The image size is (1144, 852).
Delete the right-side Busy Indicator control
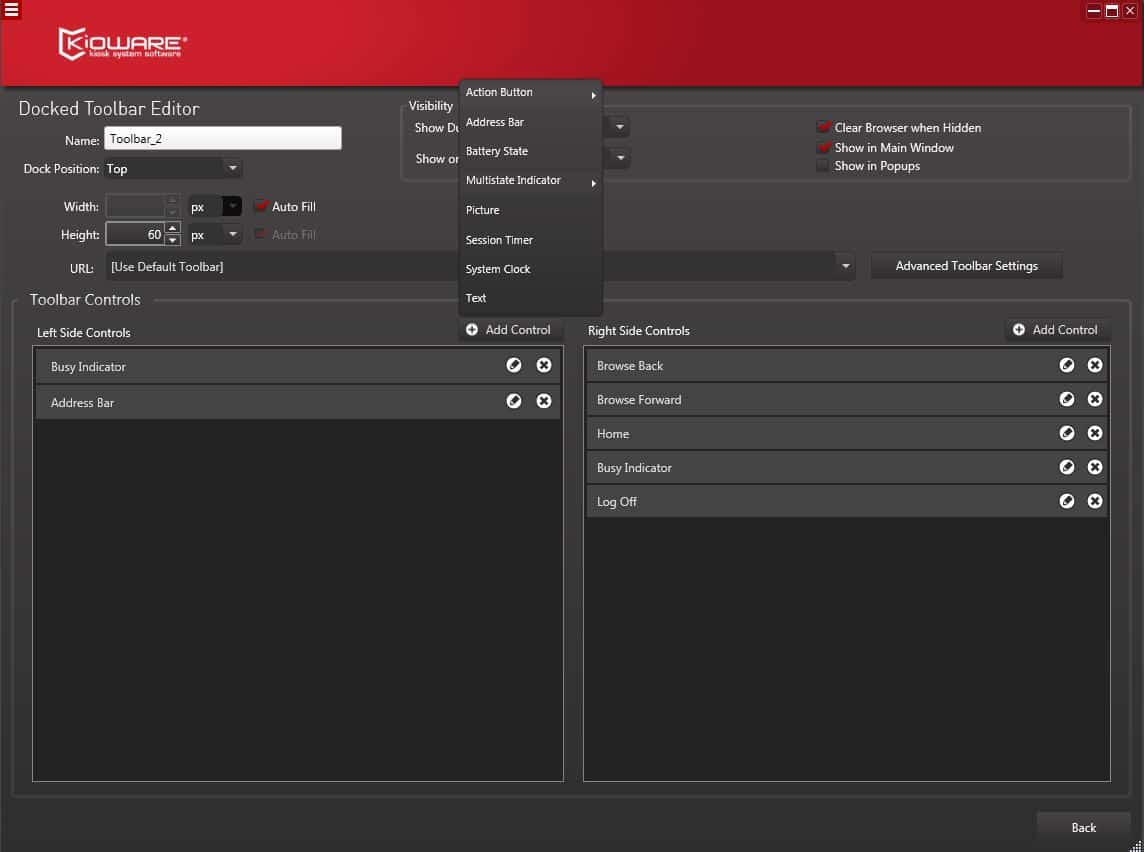(x=1095, y=468)
